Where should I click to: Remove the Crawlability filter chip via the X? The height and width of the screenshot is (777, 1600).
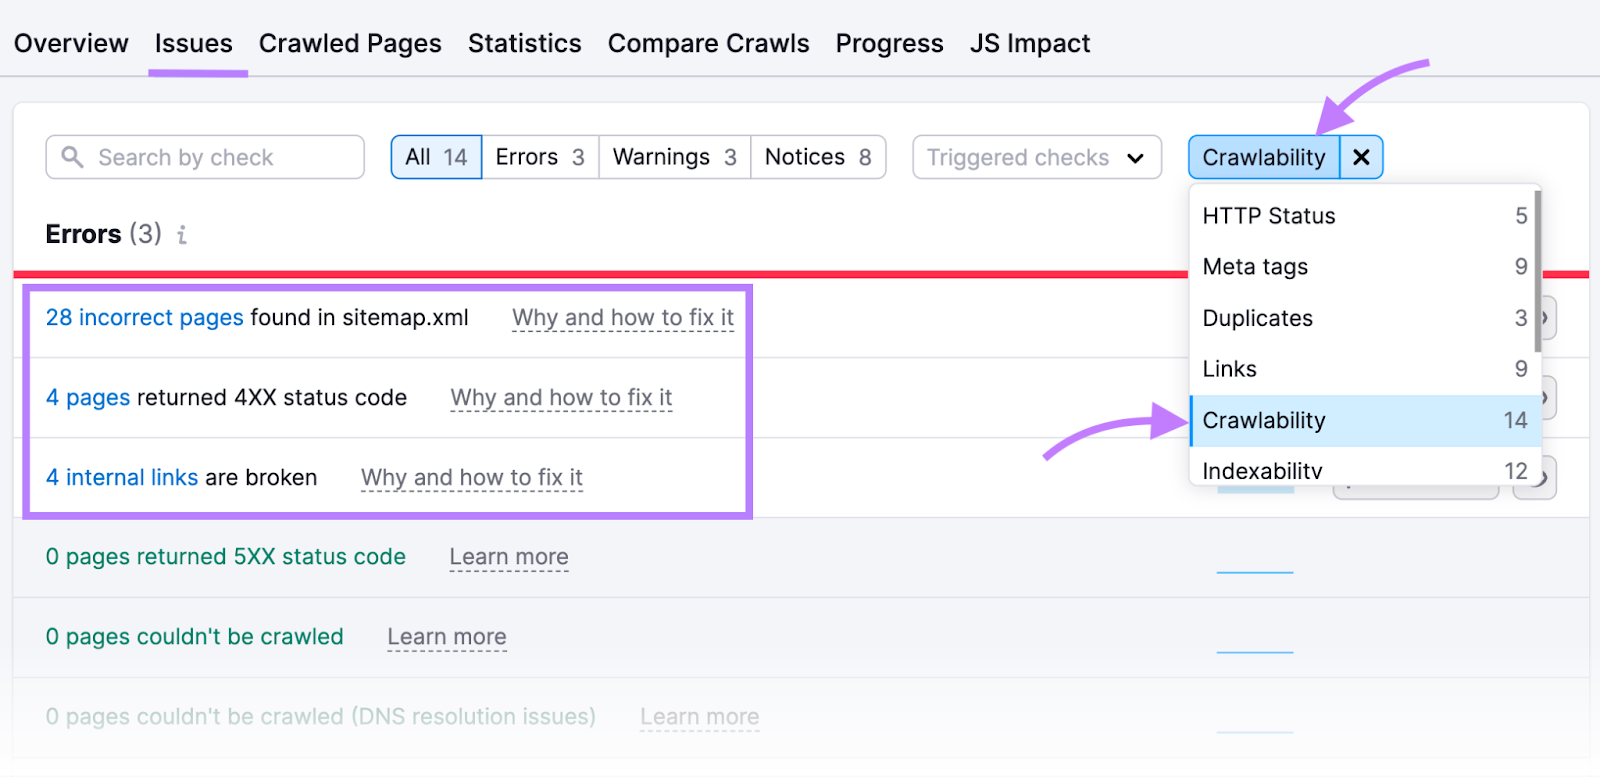[1360, 157]
